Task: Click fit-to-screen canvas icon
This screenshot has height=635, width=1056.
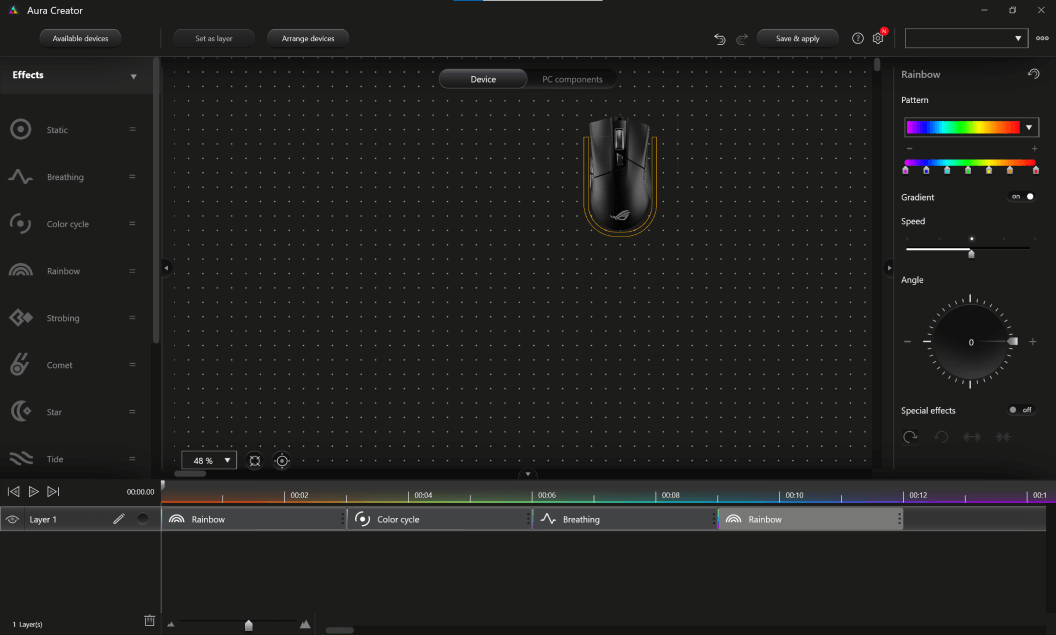Action: (x=255, y=461)
